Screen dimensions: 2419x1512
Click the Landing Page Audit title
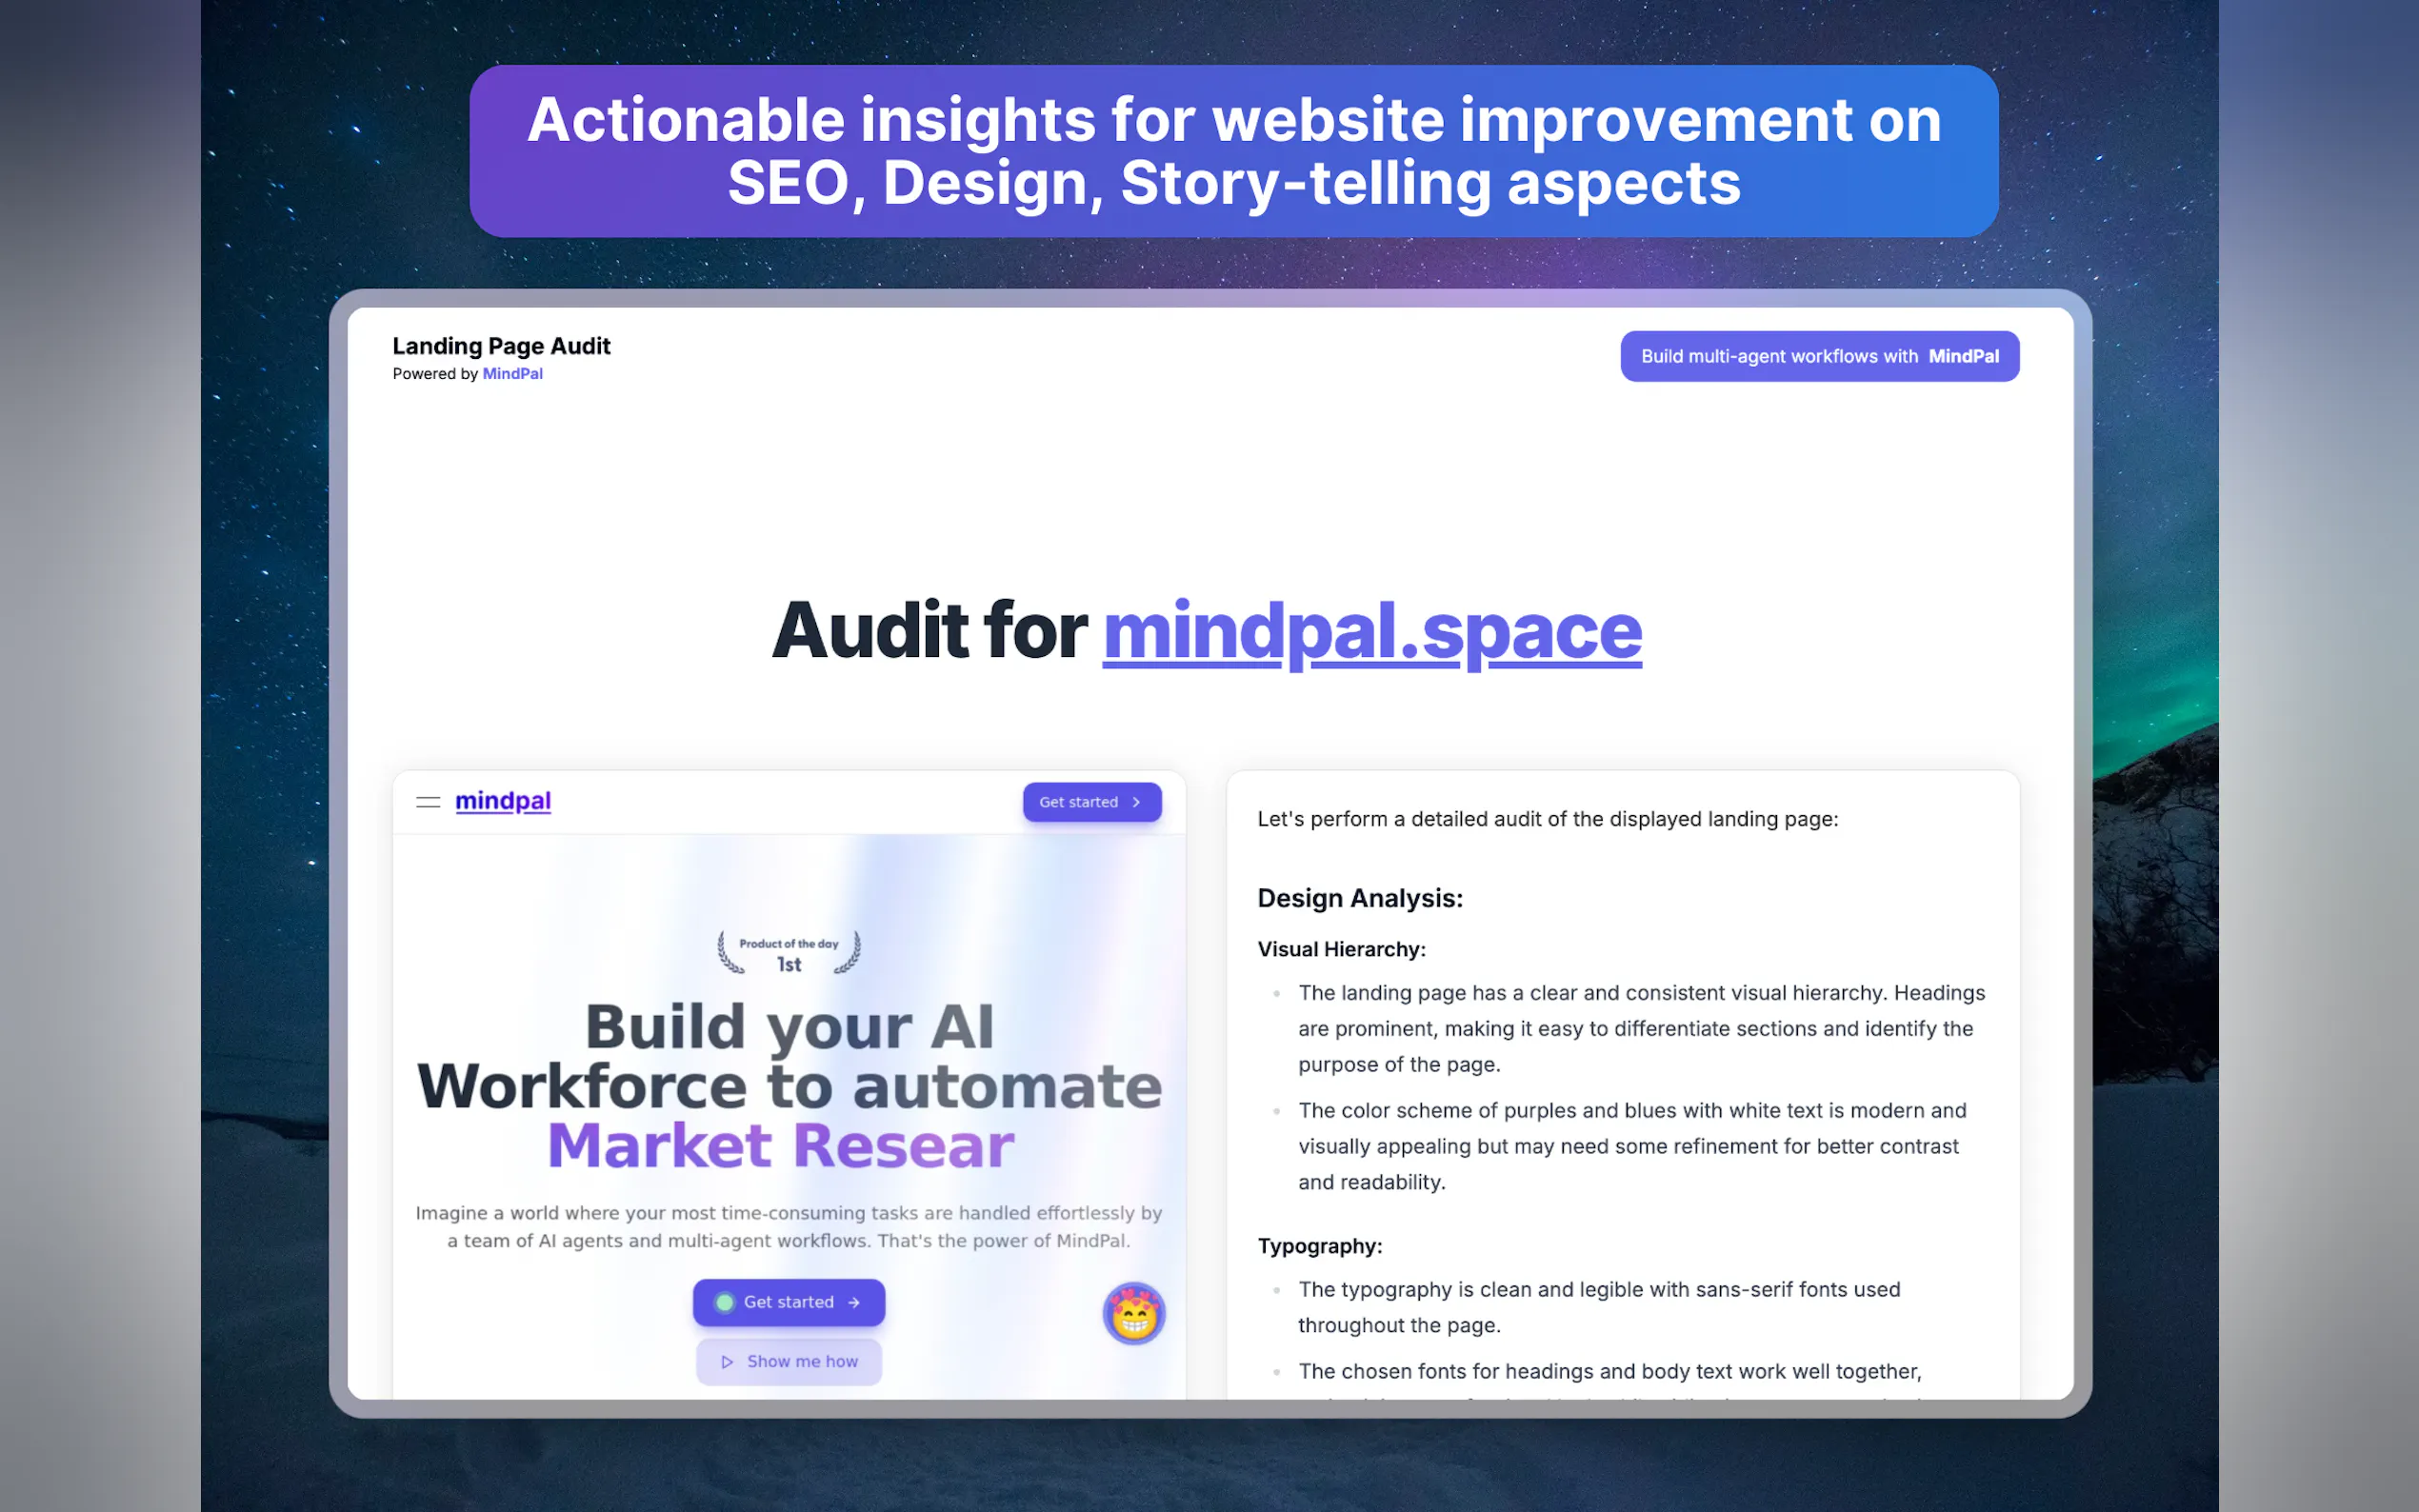(501, 346)
